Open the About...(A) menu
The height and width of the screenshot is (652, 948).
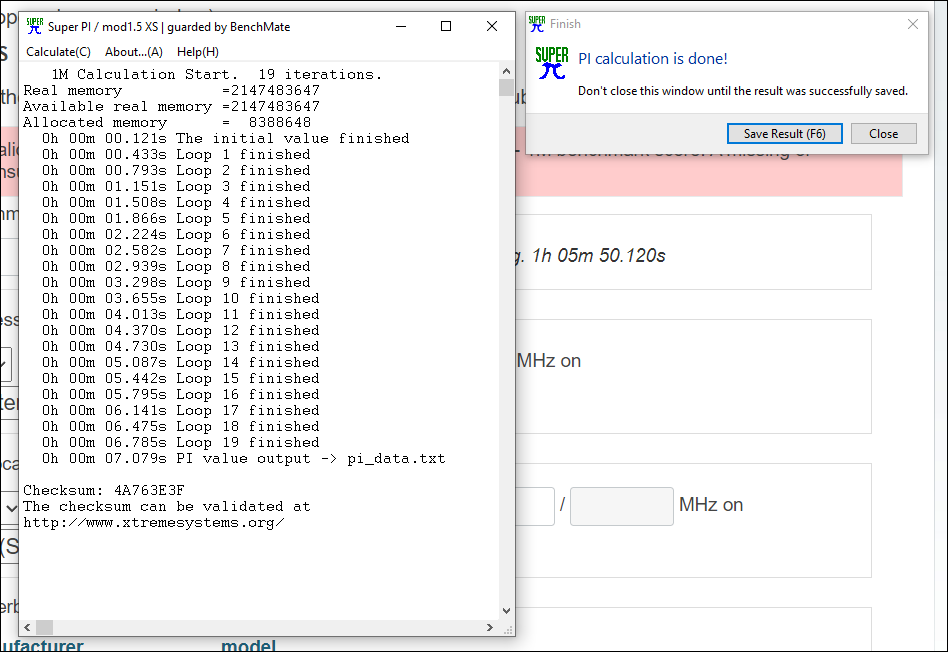[x=134, y=52]
